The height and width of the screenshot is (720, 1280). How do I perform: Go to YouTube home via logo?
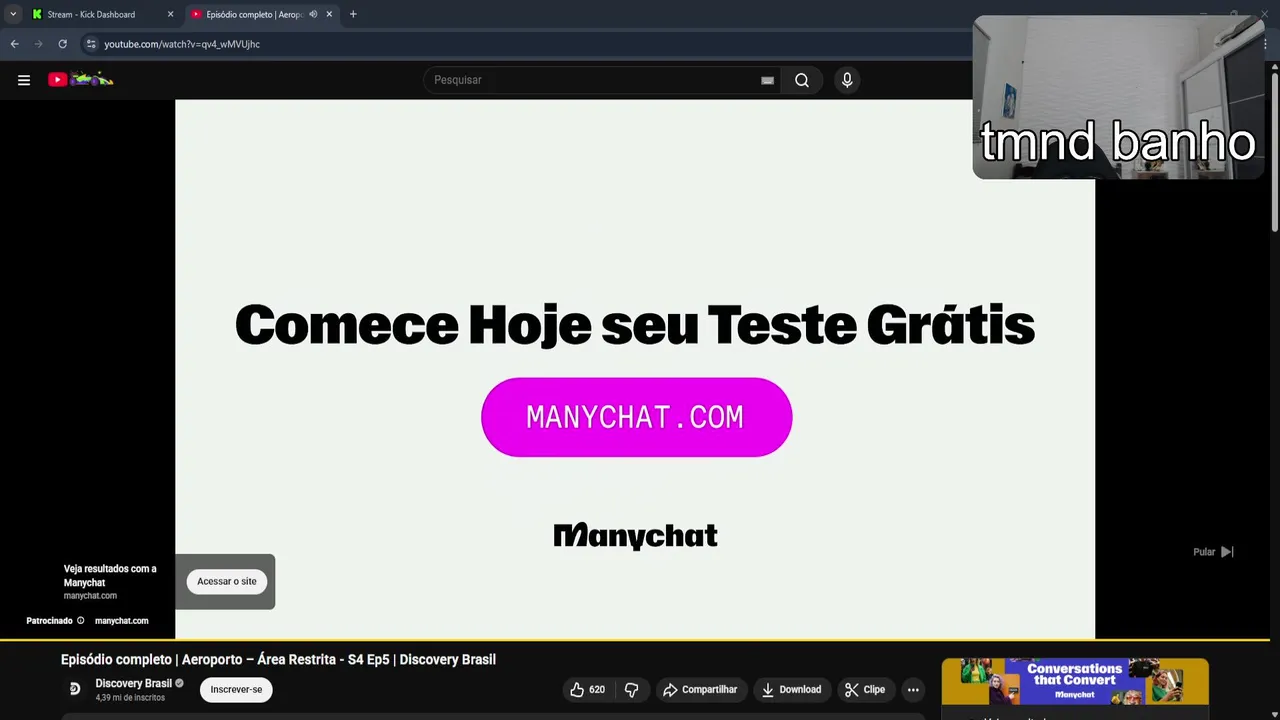pyautogui.click(x=81, y=80)
